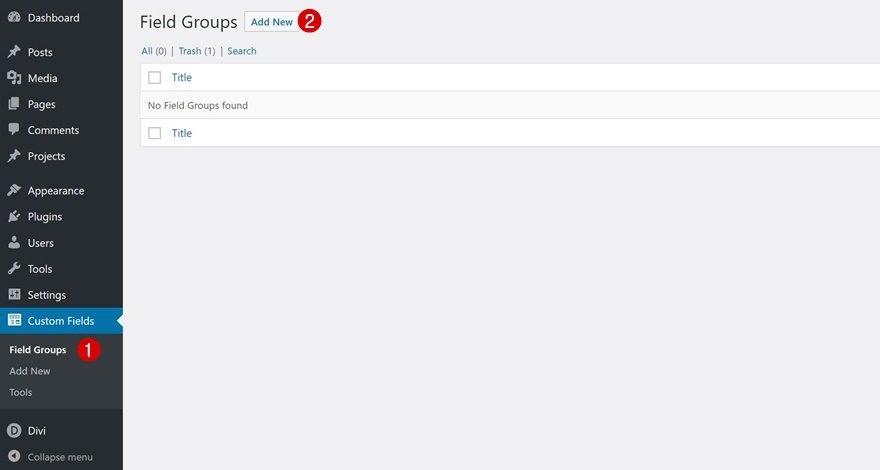Screen dimensions: 880x470
Task: Tick the select-all checkbox in the bottom Title footer
Action: pyautogui.click(x=154, y=133)
